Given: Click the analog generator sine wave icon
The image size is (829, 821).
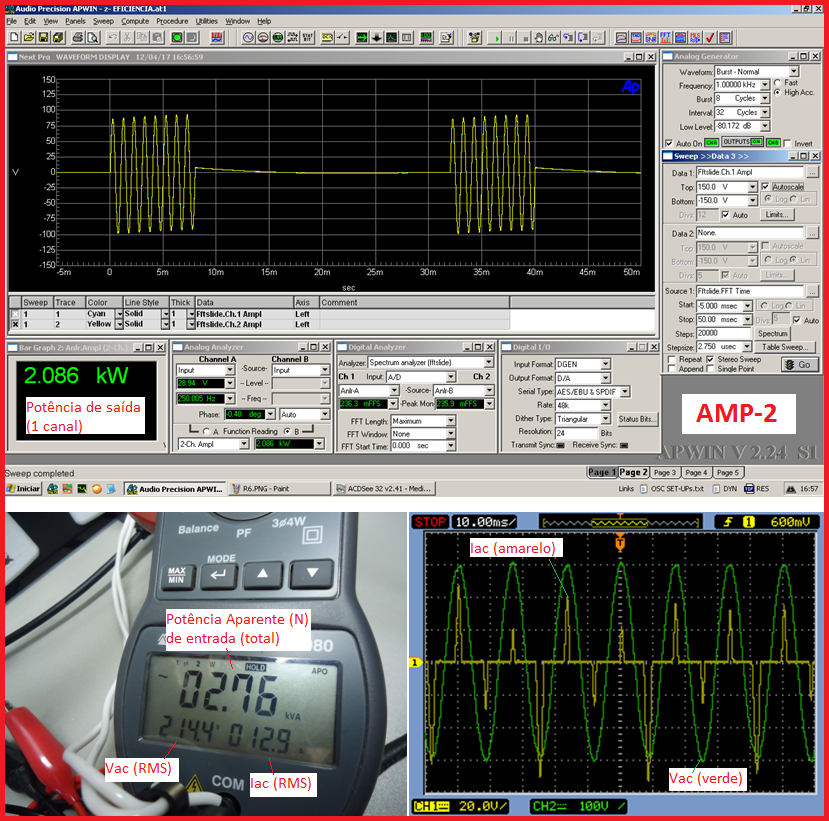Looking at the screenshot, I should pyautogui.click(x=248, y=37).
